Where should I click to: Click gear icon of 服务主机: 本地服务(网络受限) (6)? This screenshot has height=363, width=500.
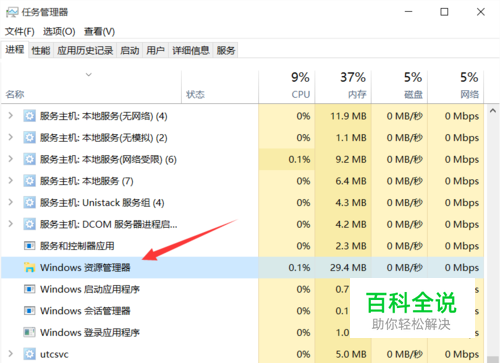(29, 159)
